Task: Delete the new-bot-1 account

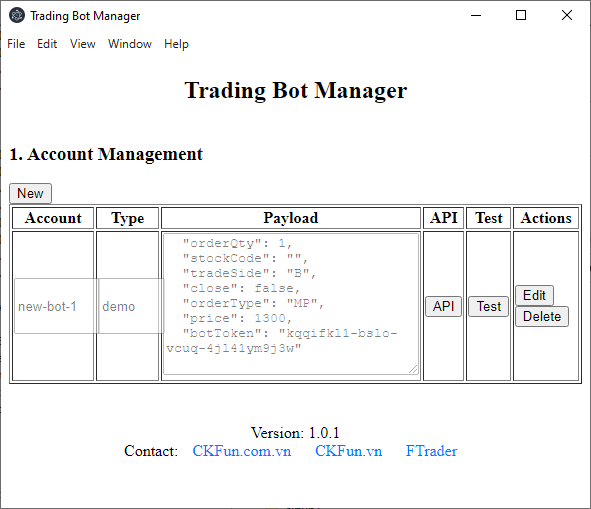Action: pyautogui.click(x=542, y=316)
